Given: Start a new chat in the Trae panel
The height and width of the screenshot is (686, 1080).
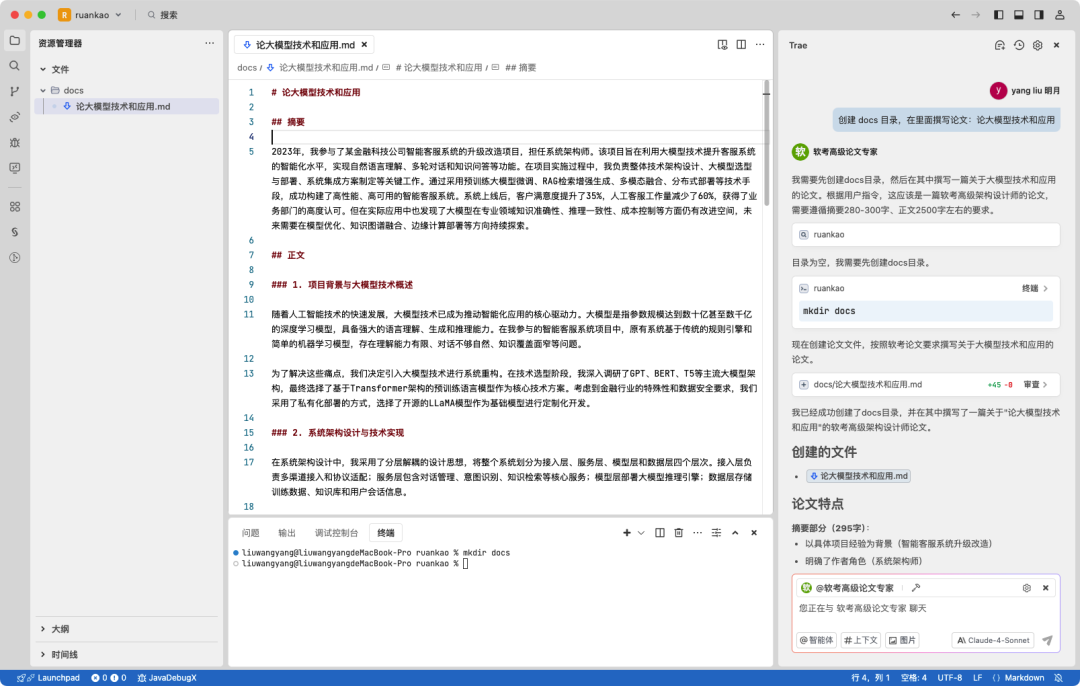Looking at the screenshot, I should 1000,44.
